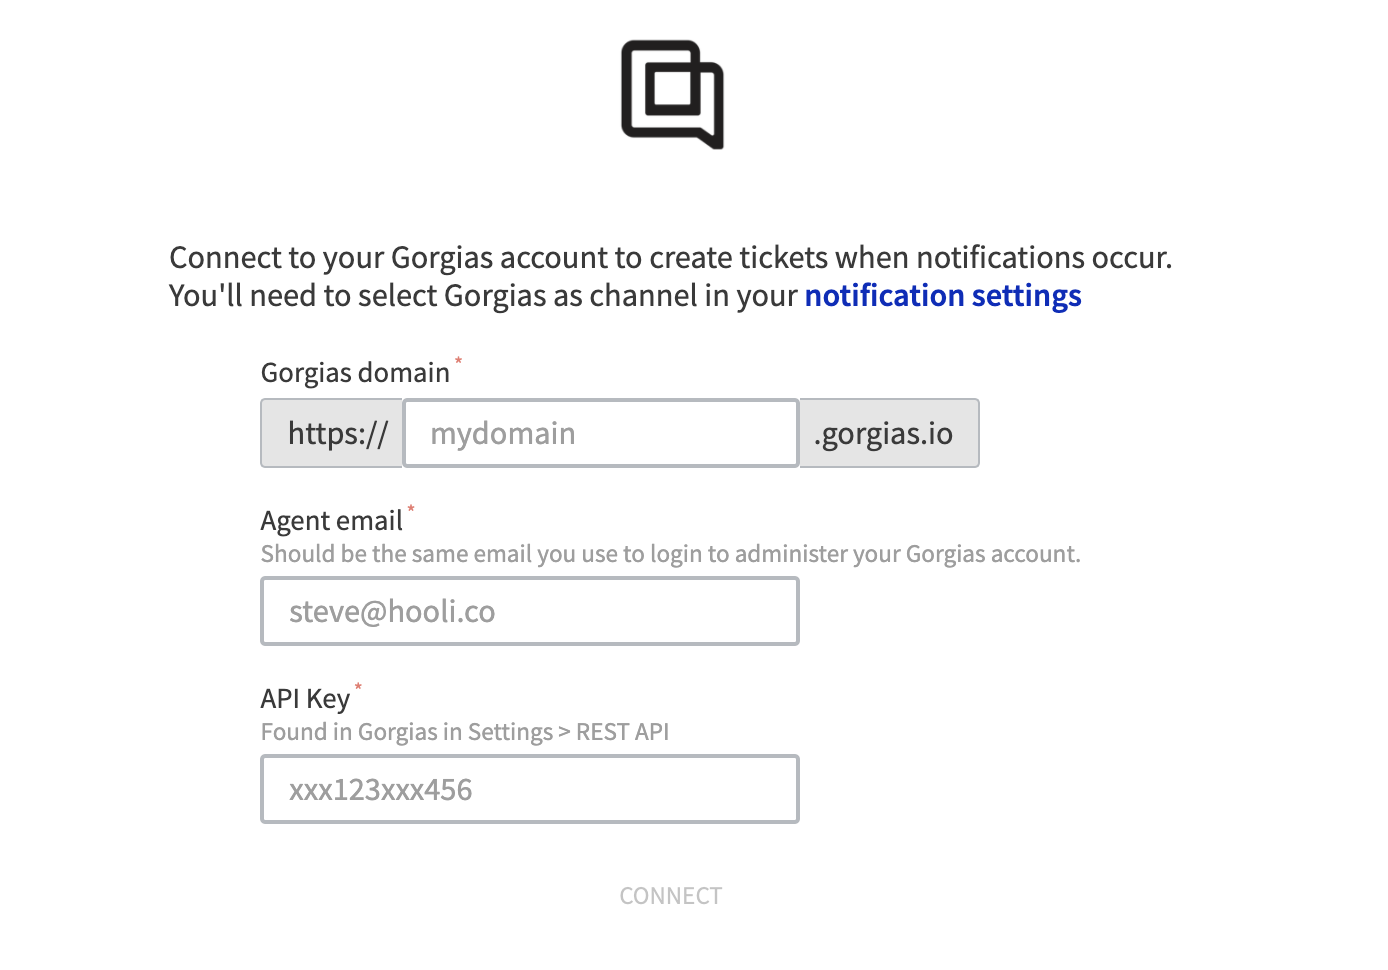Open the notification settings link
The width and height of the screenshot is (1388, 970).
pos(943,296)
